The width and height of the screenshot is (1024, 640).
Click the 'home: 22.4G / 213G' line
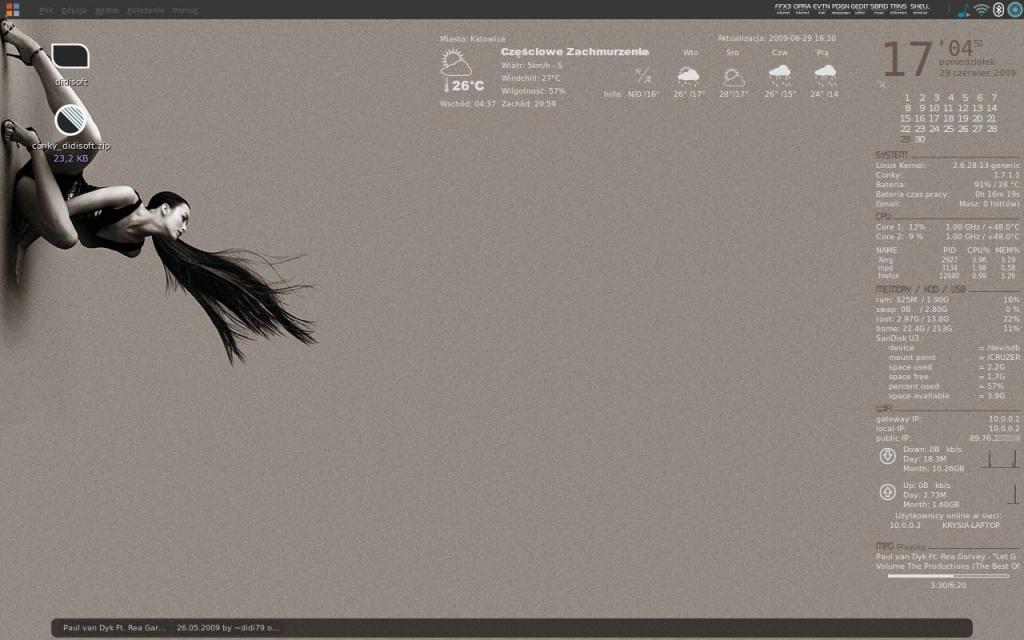(948, 328)
